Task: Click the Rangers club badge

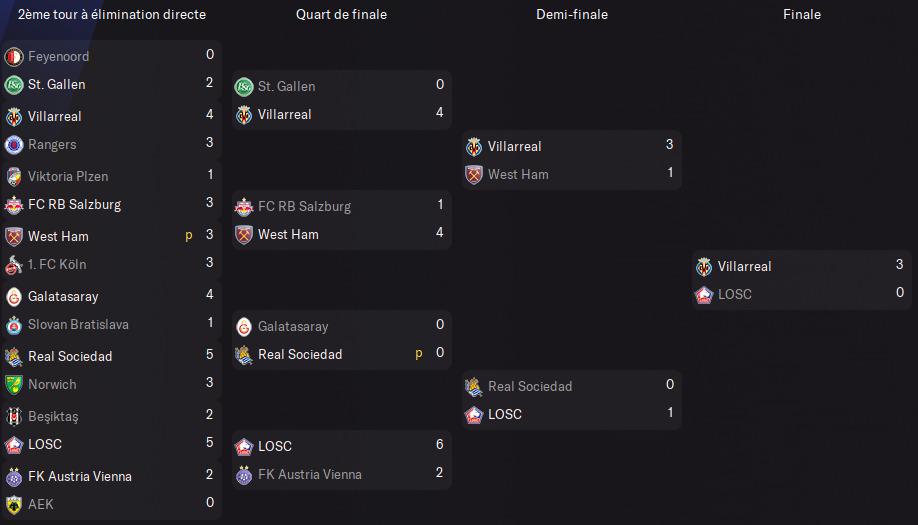Action: point(14,145)
